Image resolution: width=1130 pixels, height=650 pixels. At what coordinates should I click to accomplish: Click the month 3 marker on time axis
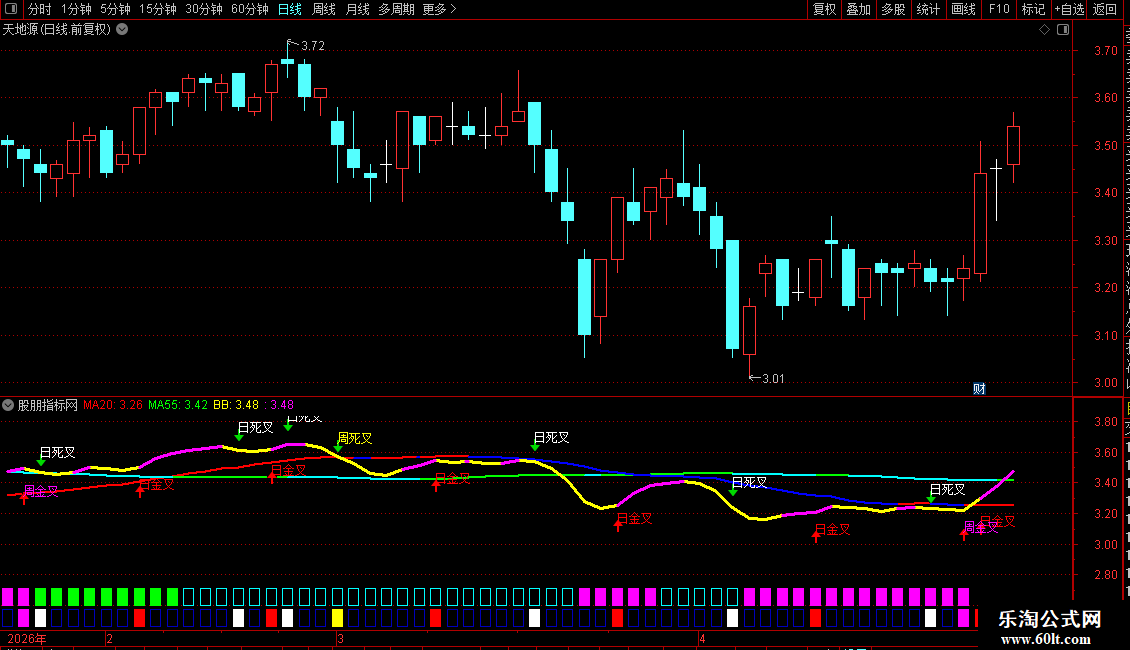click(x=340, y=638)
